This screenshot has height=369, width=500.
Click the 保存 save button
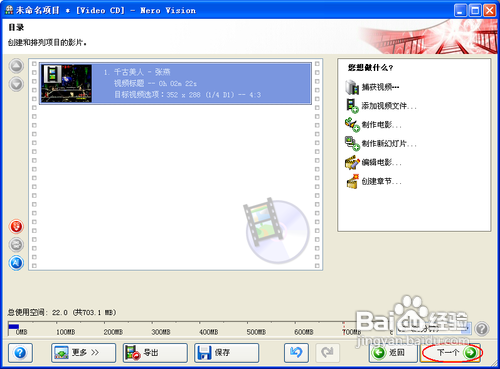click(x=227, y=353)
